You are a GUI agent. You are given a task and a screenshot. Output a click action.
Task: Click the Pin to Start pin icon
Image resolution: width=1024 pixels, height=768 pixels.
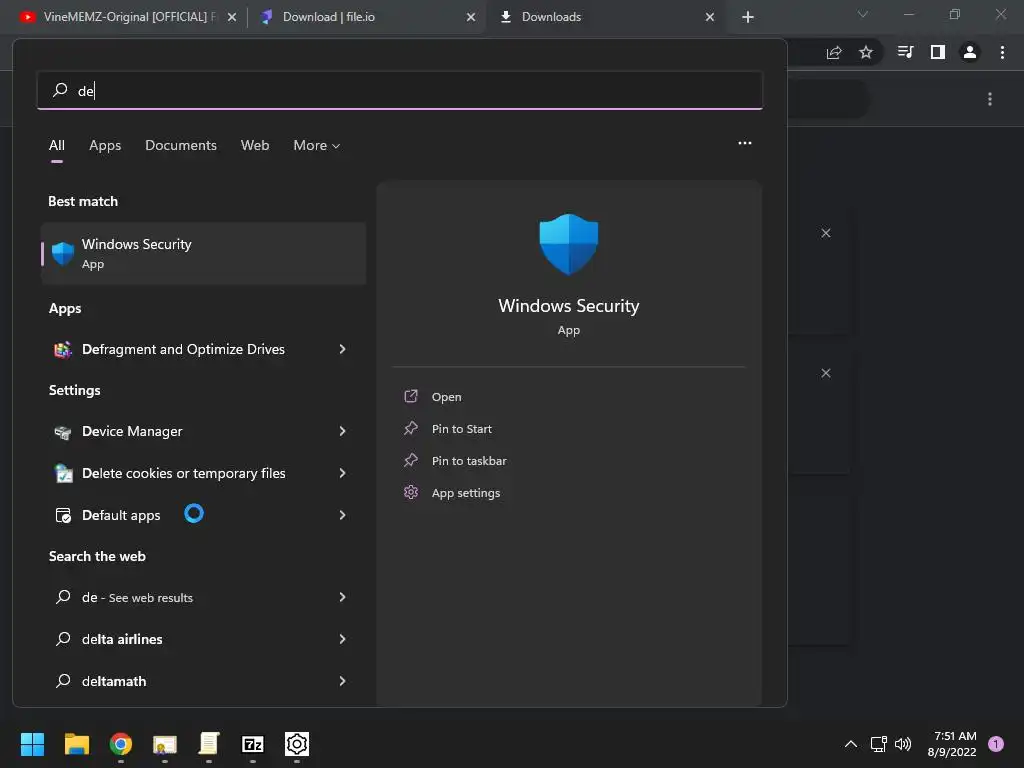point(411,428)
